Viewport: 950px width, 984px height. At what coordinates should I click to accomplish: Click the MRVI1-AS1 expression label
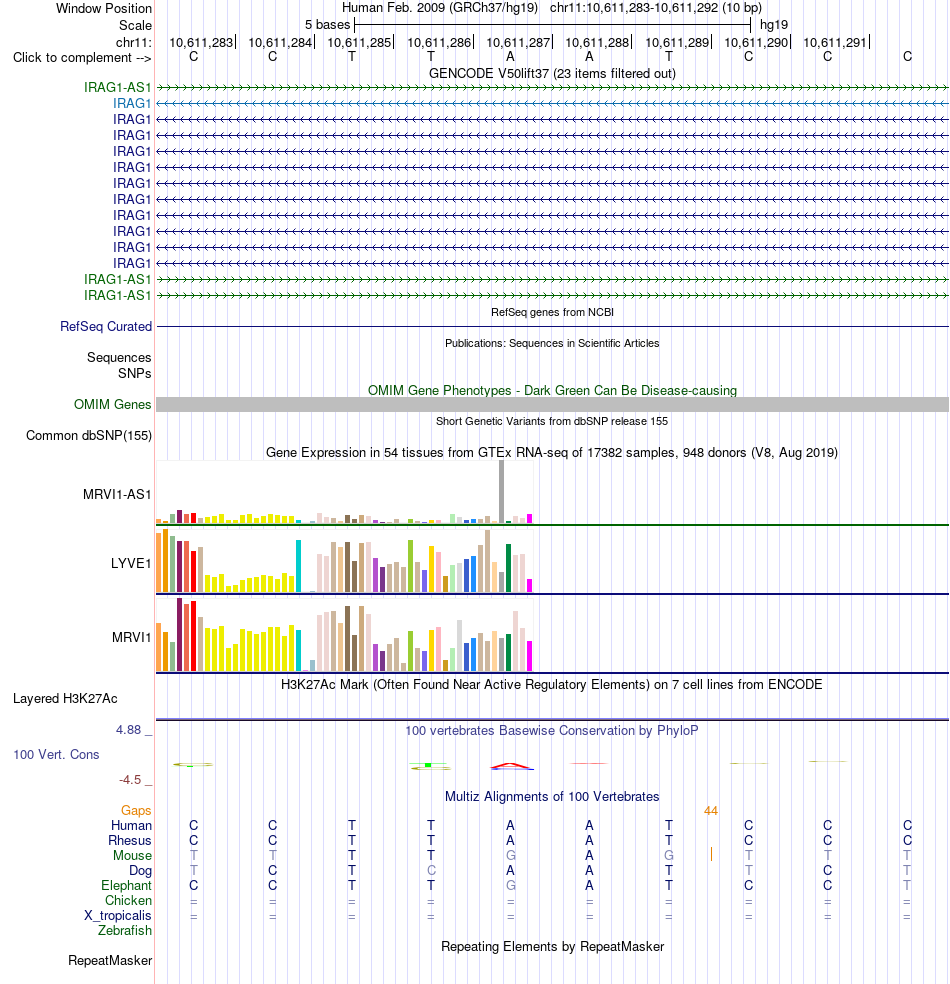click(x=117, y=495)
